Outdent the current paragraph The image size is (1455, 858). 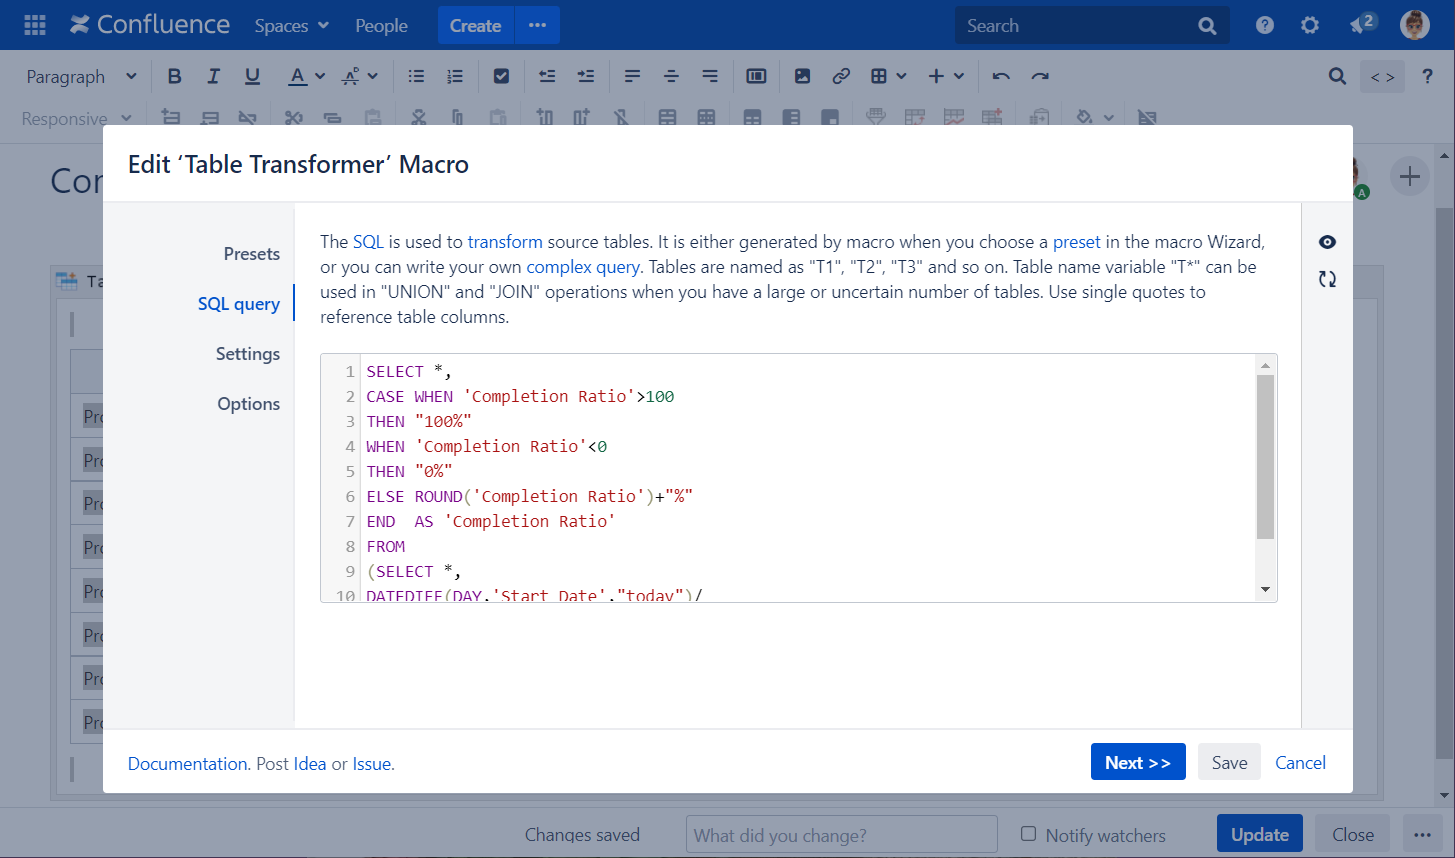tap(547, 76)
